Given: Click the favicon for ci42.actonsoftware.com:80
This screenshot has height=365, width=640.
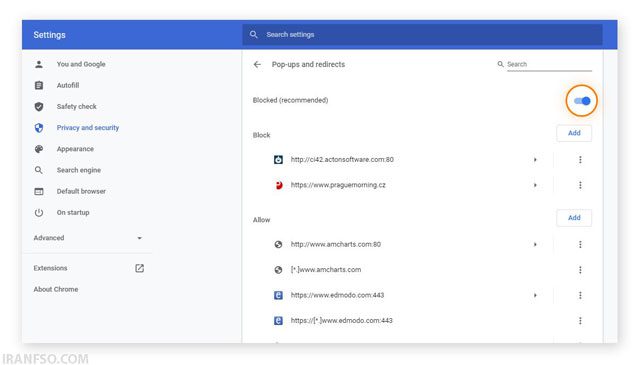Looking at the screenshot, I should click(278, 160).
